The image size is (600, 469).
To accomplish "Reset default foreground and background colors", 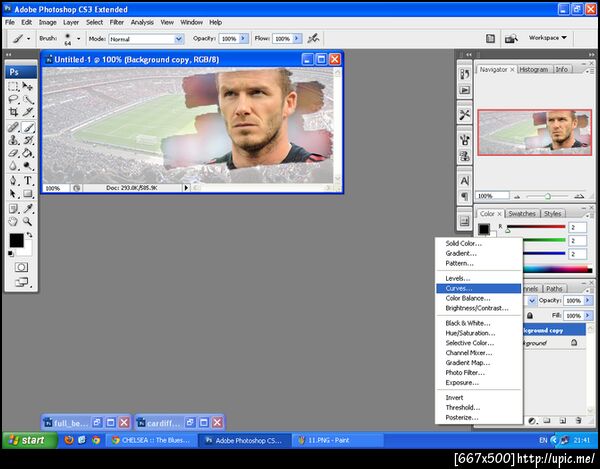I will [x=11, y=253].
